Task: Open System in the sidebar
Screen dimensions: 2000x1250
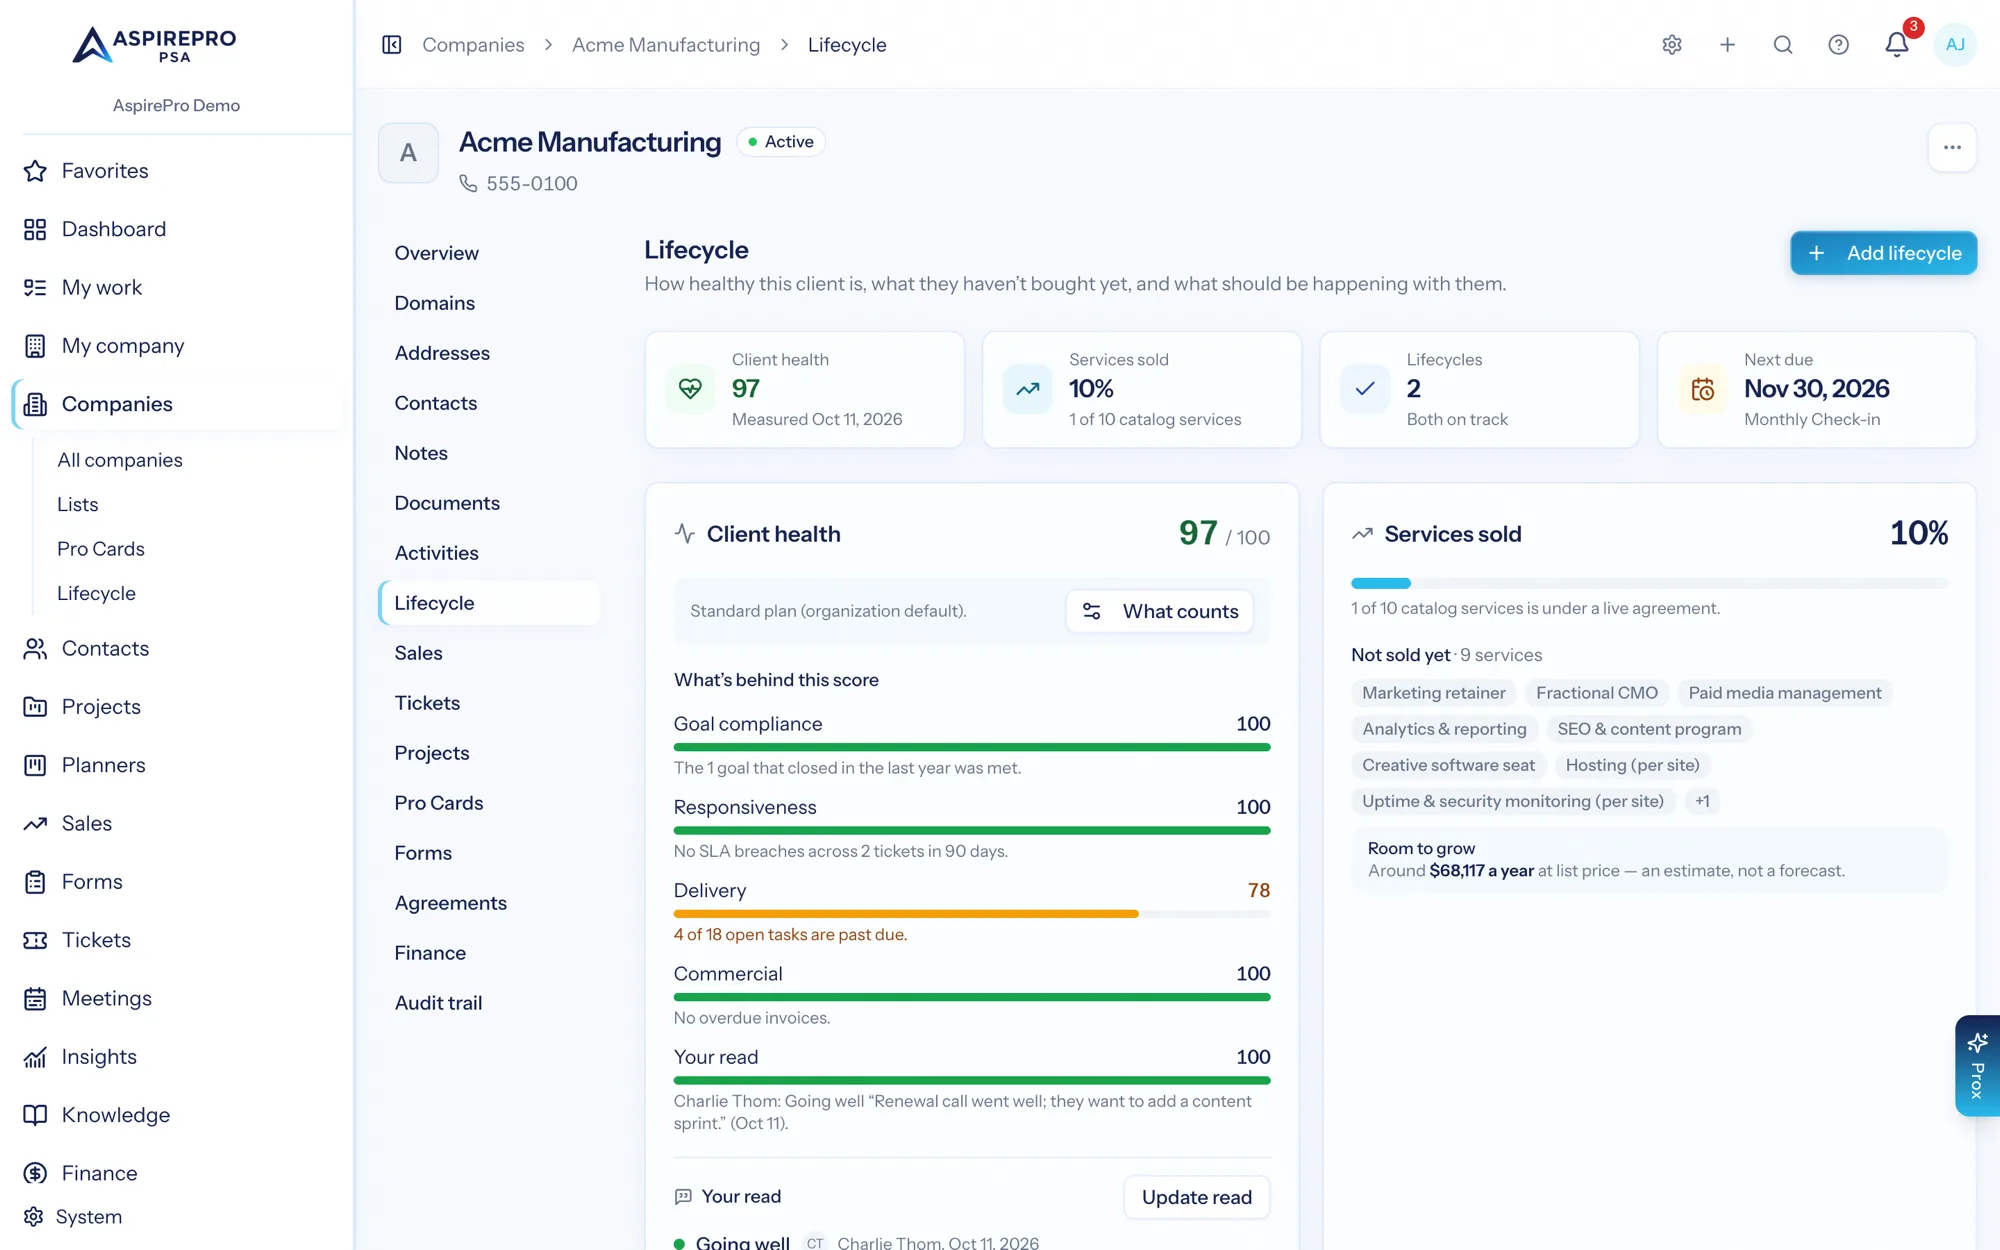Action: (177, 1217)
